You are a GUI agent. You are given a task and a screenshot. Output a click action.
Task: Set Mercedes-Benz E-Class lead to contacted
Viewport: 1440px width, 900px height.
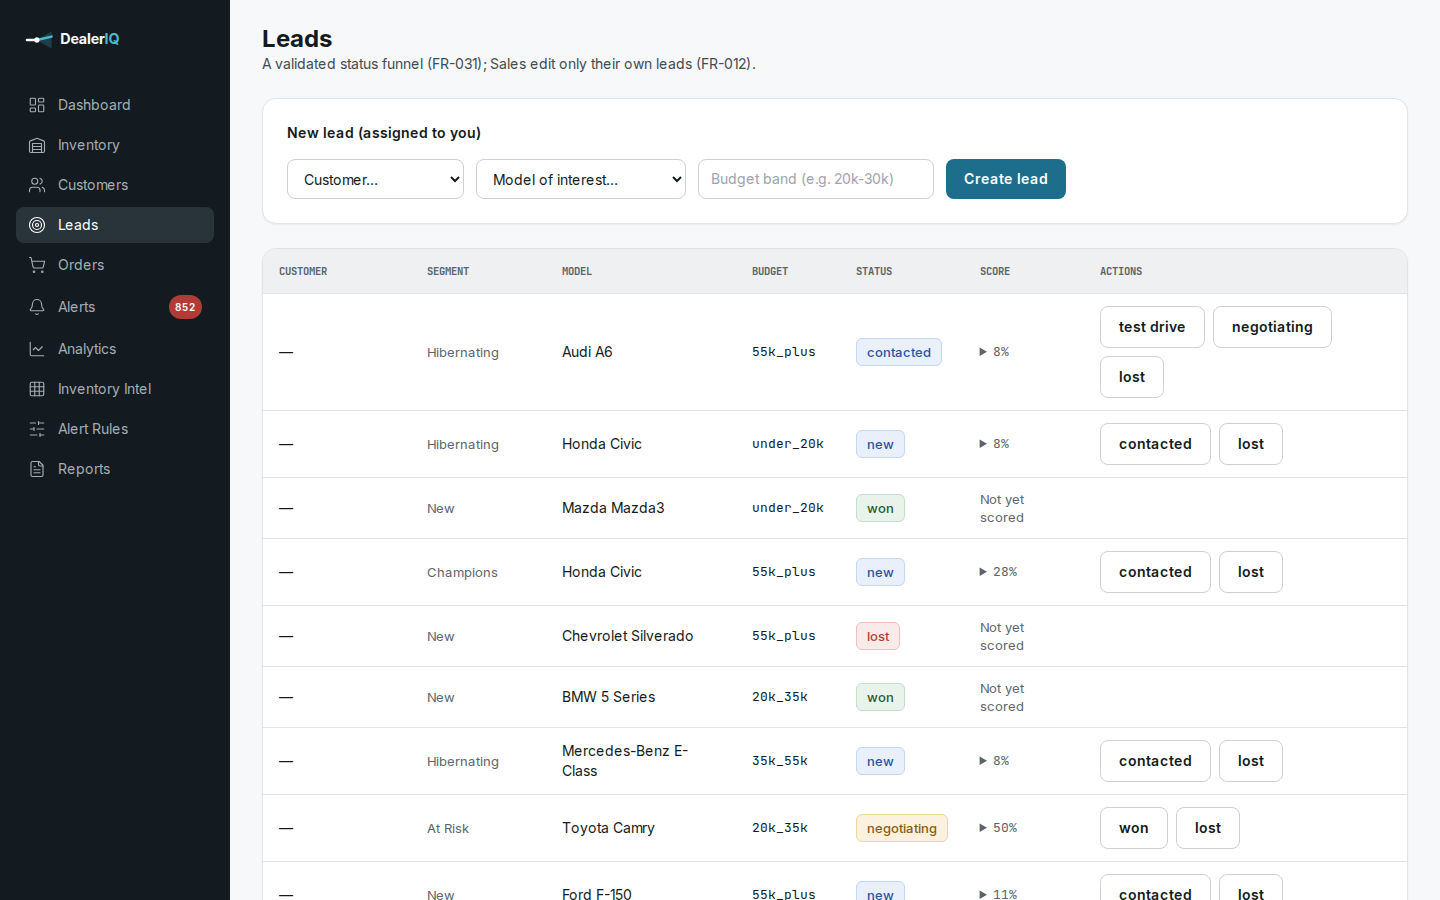[1155, 761]
